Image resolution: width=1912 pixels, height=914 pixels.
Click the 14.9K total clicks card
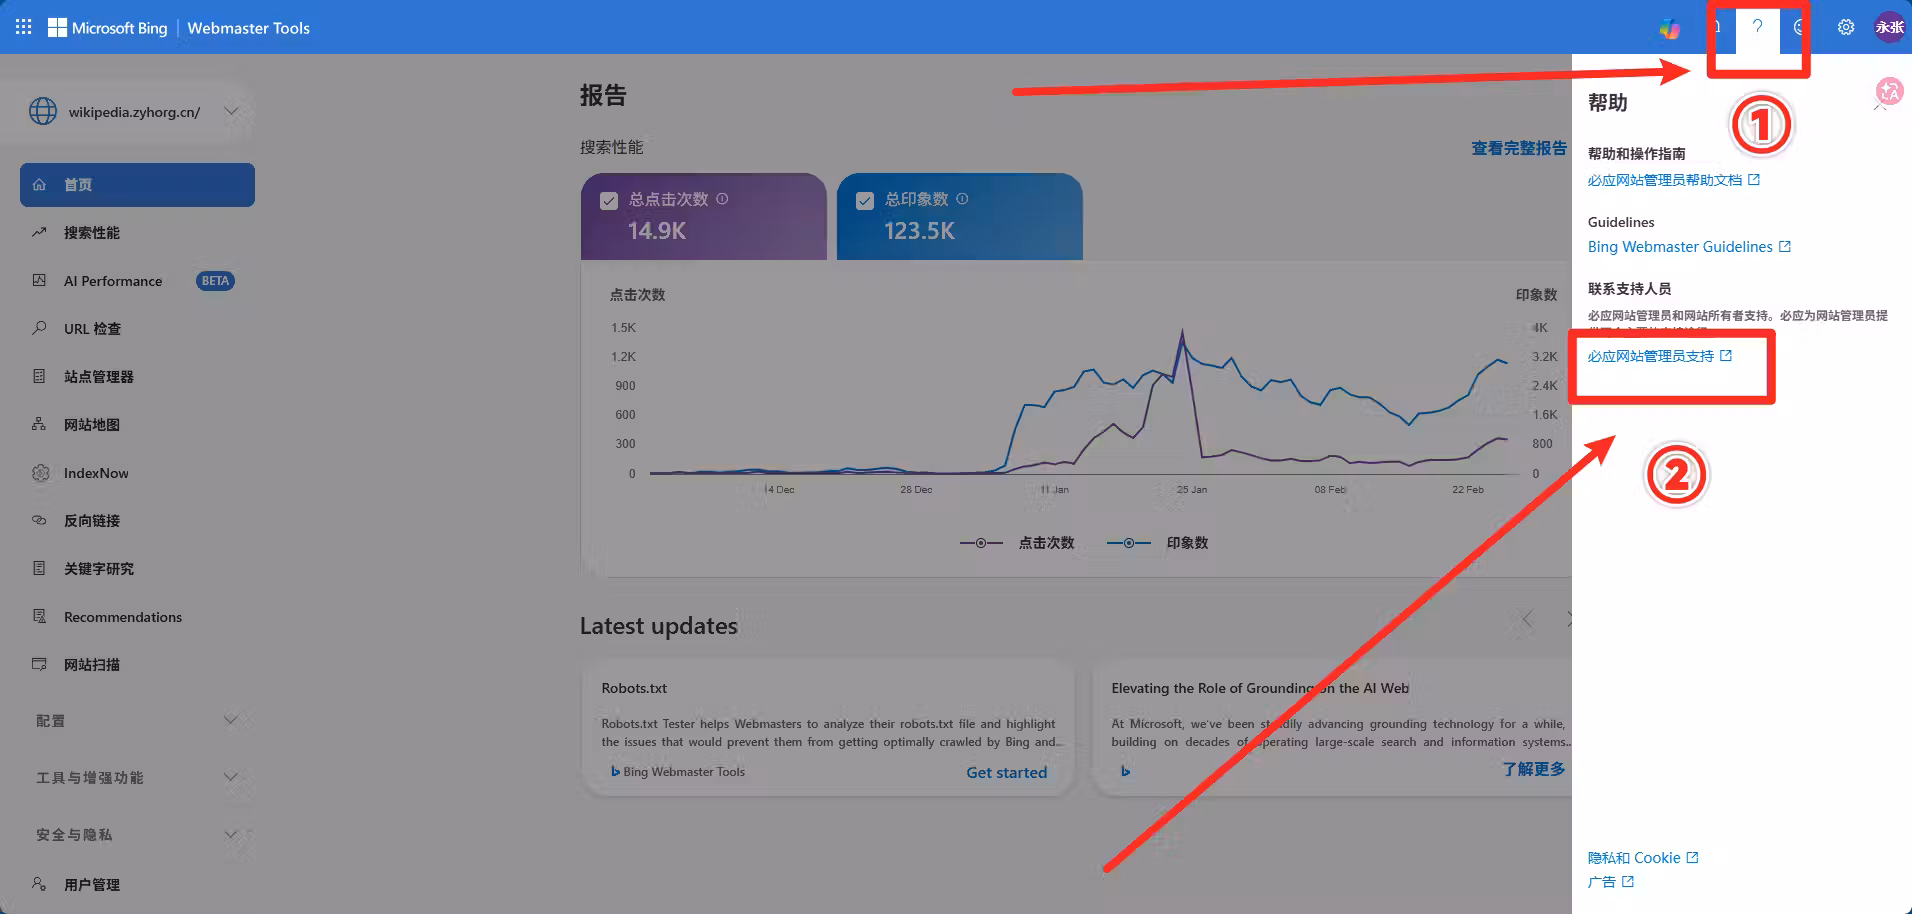tap(704, 216)
